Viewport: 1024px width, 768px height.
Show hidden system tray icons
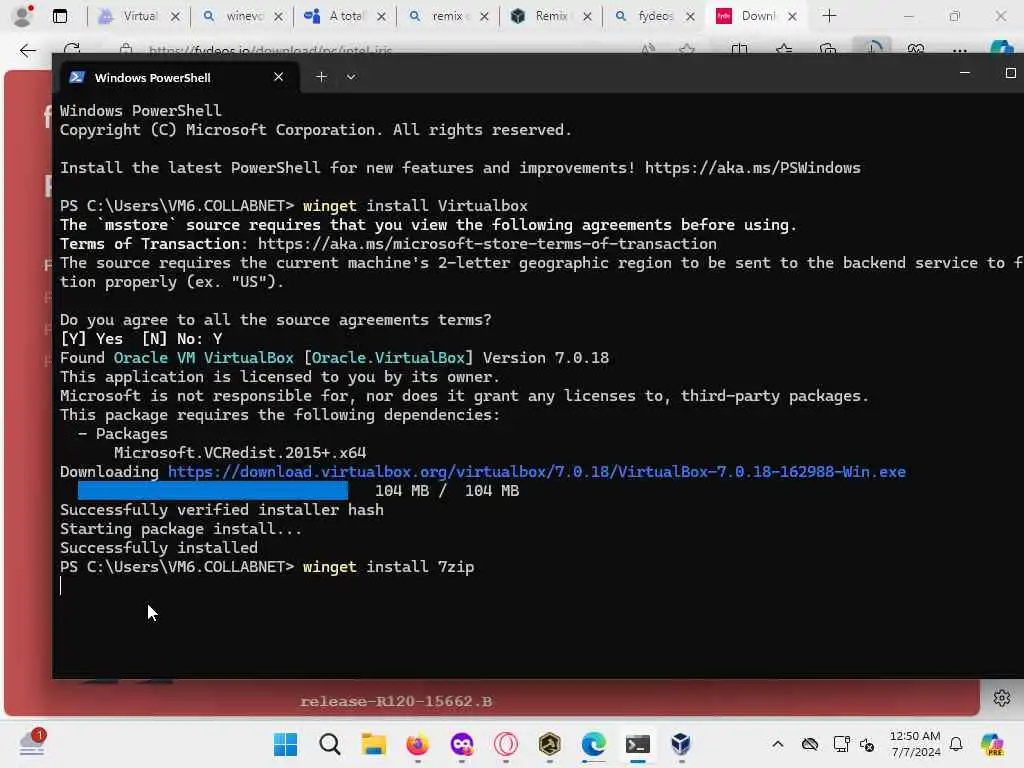point(777,744)
